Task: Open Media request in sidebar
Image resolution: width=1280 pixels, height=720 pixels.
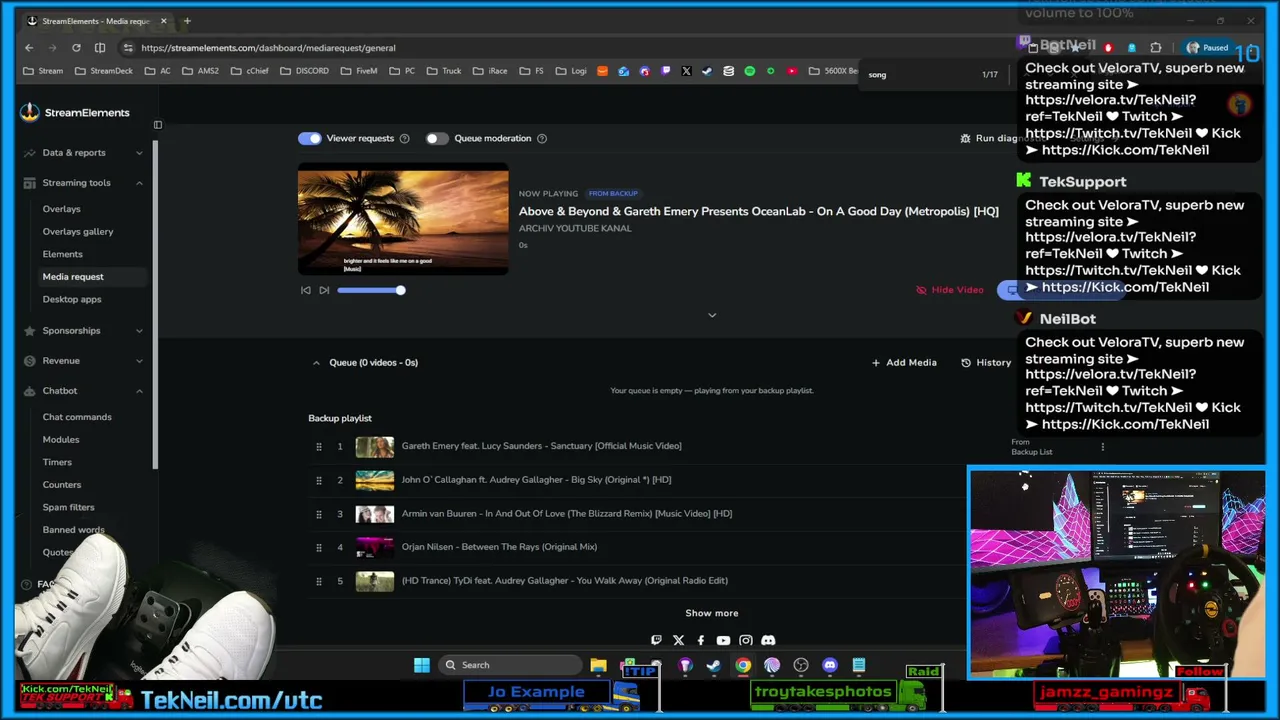Action: coord(73,277)
